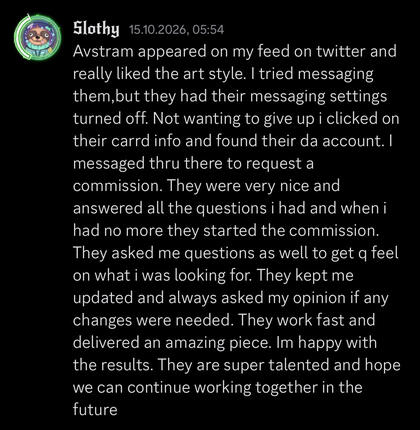Click the words 'da account' in the text
The width and height of the screenshot is (420, 430).
pyautogui.click(x=340, y=141)
